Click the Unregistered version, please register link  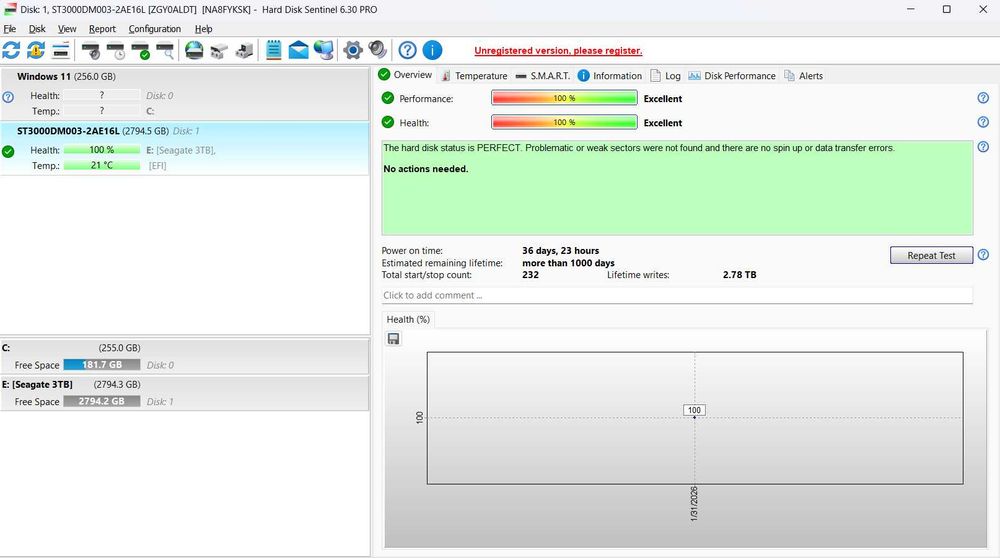pos(558,50)
